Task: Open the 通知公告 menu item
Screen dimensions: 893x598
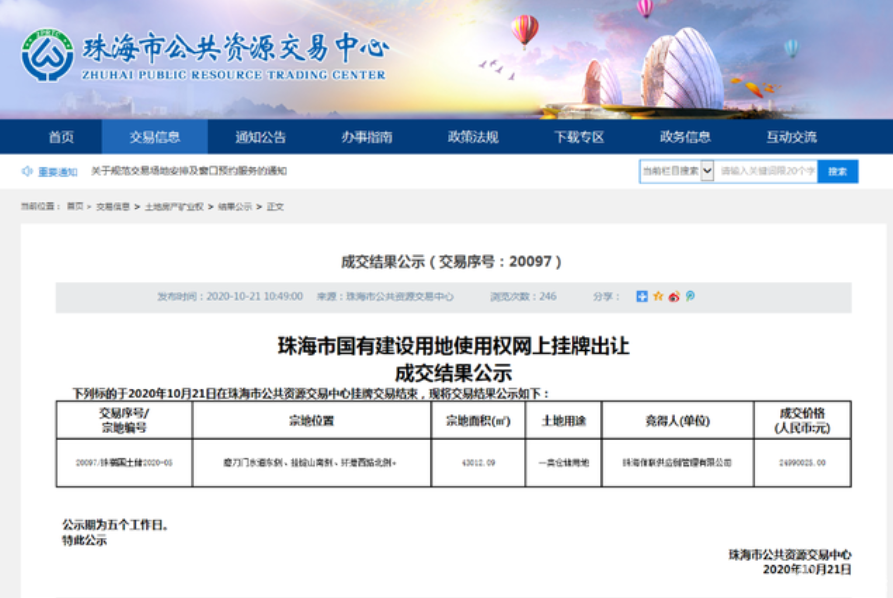Action: (x=261, y=137)
